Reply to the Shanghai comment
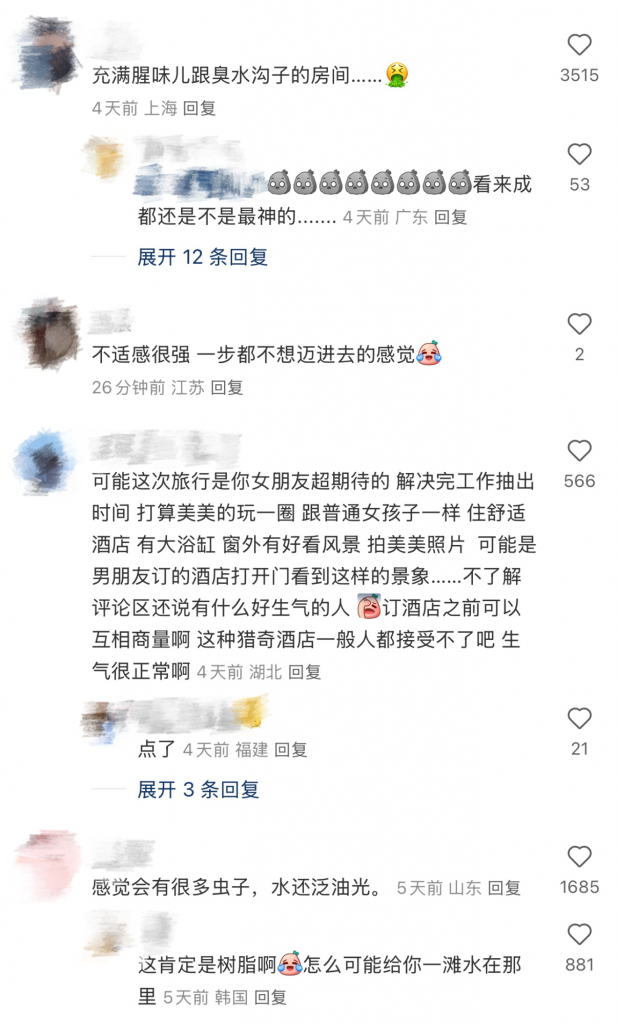 199,108
